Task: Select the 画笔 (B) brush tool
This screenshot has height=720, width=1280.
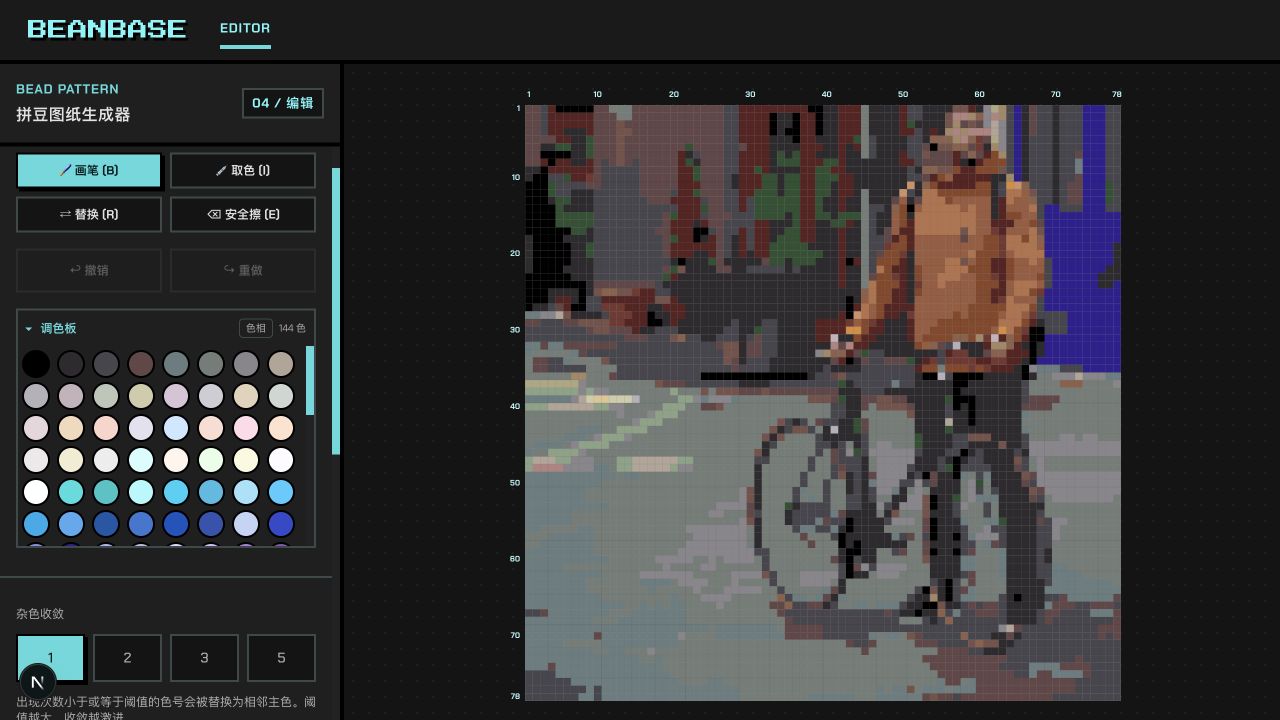Action: click(88, 170)
